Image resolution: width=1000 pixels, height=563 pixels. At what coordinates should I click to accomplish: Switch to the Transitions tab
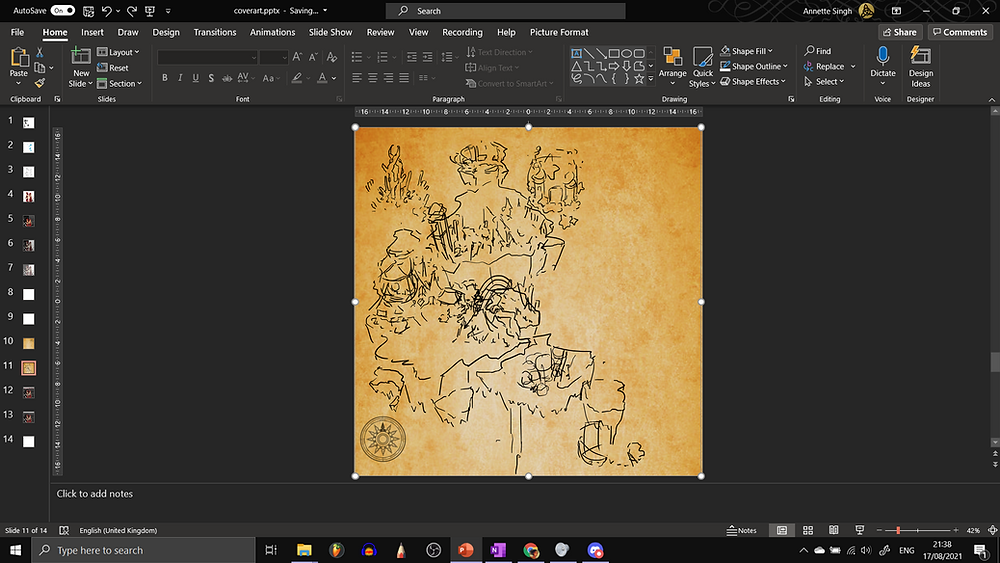pyautogui.click(x=215, y=32)
